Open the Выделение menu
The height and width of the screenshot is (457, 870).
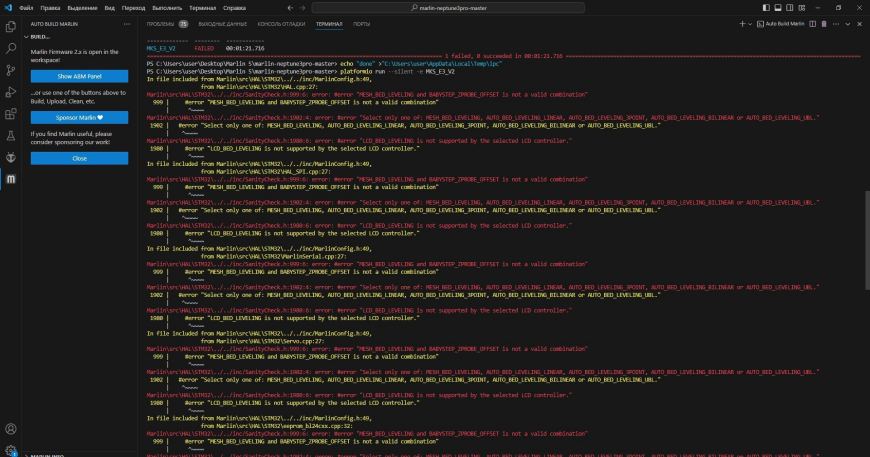click(82, 8)
